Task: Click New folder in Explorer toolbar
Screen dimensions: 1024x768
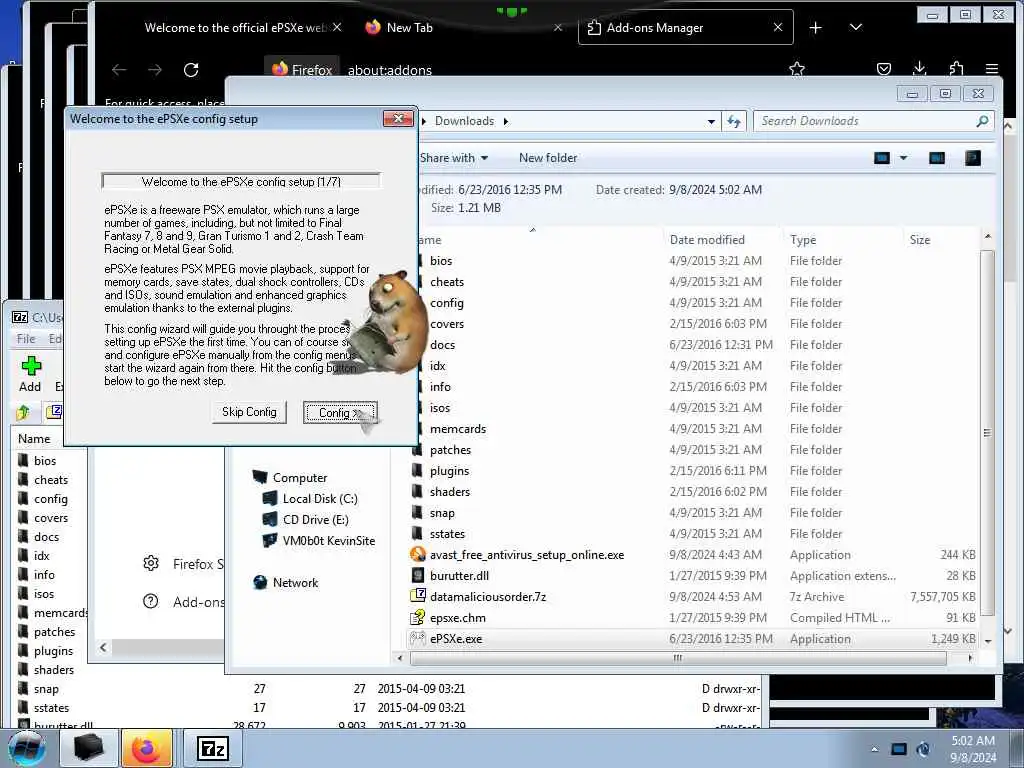Action: 548,158
